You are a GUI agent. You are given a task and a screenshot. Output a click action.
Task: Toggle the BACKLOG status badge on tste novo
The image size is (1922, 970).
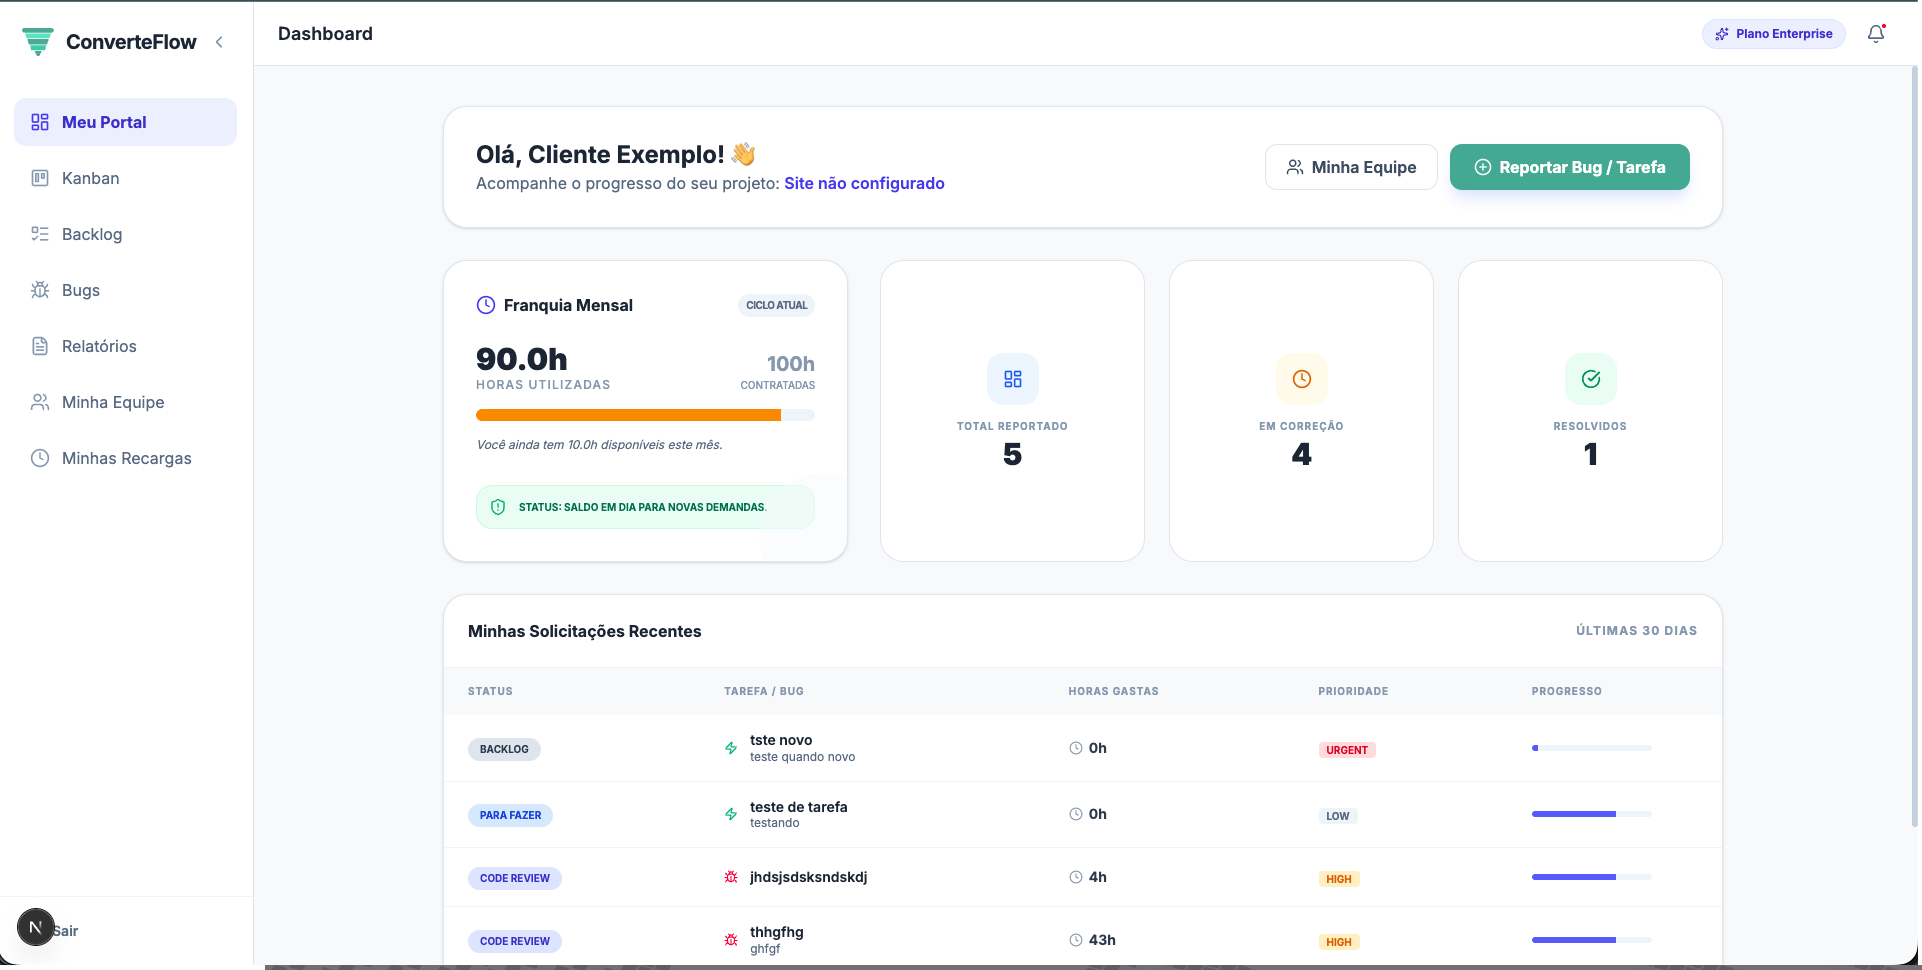click(x=504, y=749)
